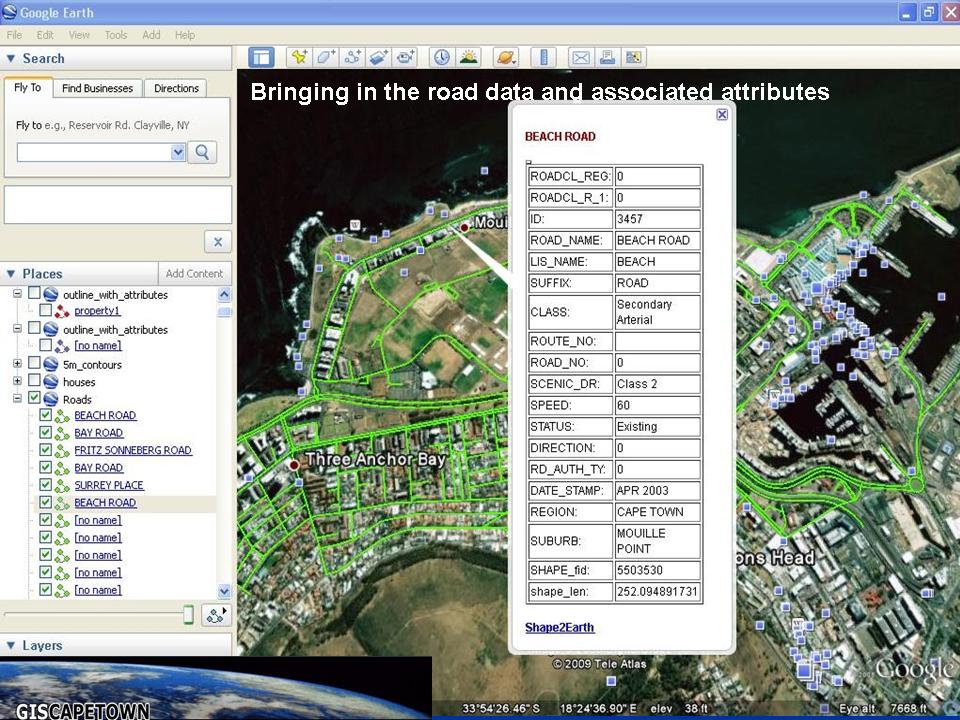Toggle the sidebar panel button
The width and height of the screenshot is (960, 720).
pos(261,58)
